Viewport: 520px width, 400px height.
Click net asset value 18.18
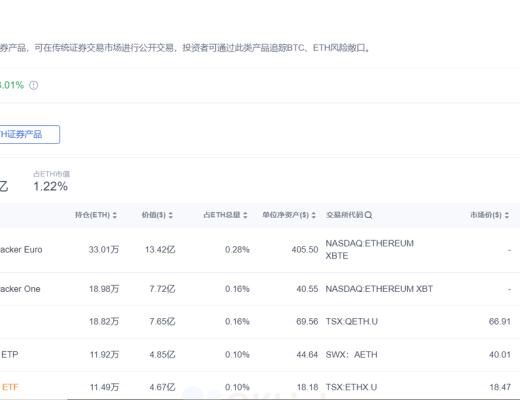[x=307, y=387]
